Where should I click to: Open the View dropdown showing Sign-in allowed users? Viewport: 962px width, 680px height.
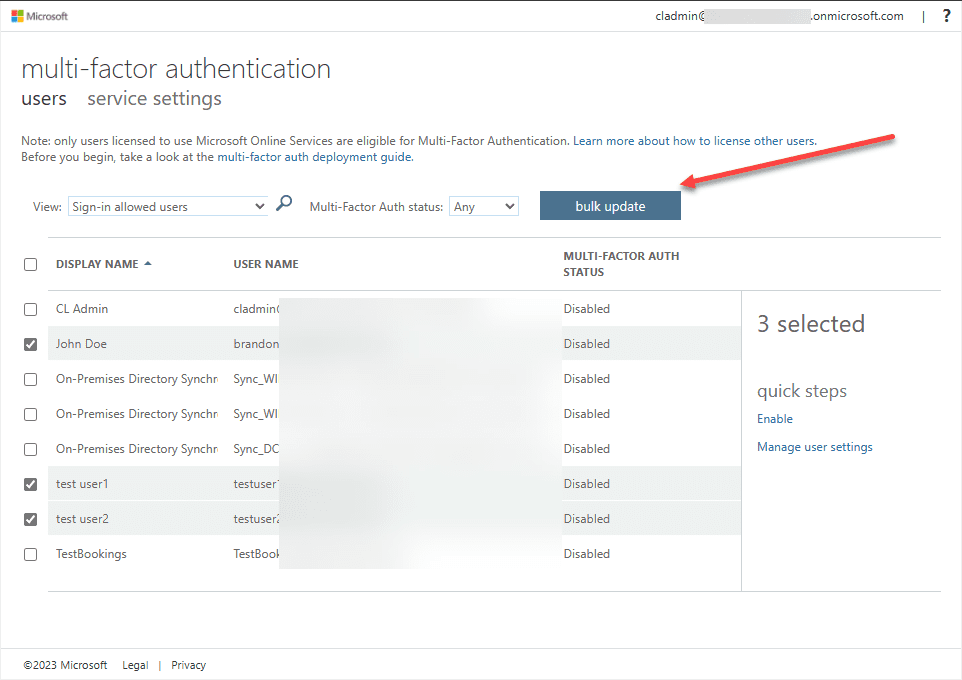[168, 206]
